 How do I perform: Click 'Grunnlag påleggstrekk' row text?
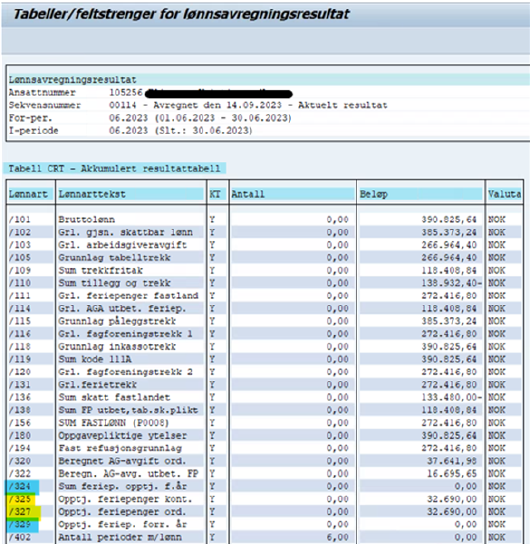coord(117,321)
